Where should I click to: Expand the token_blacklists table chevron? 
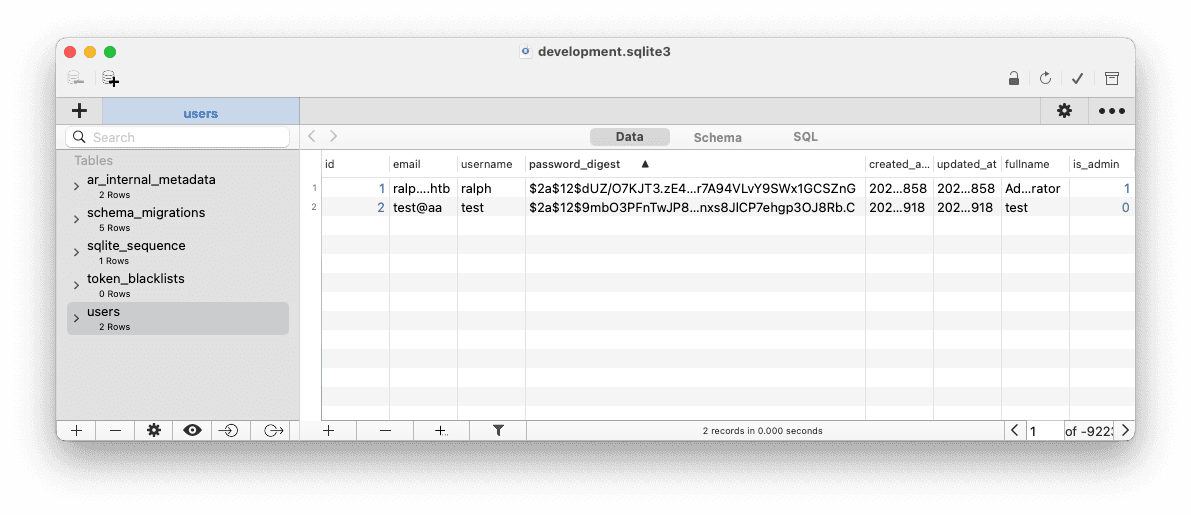pos(76,285)
